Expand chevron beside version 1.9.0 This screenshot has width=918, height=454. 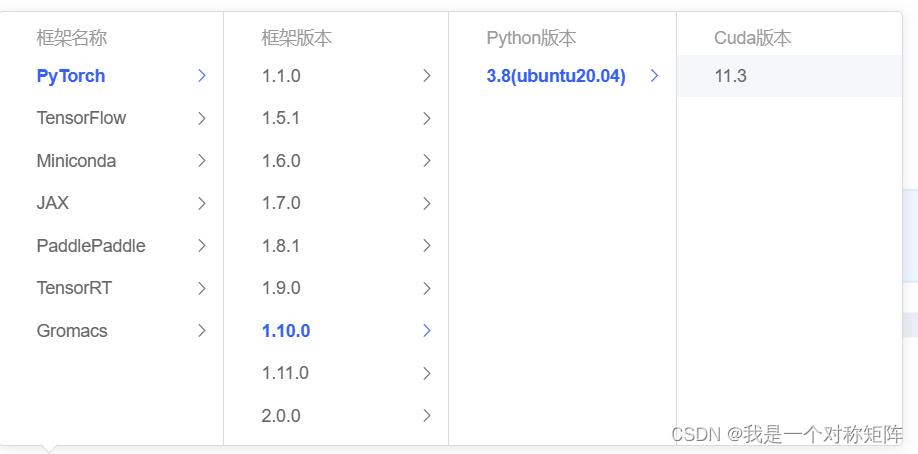427,288
